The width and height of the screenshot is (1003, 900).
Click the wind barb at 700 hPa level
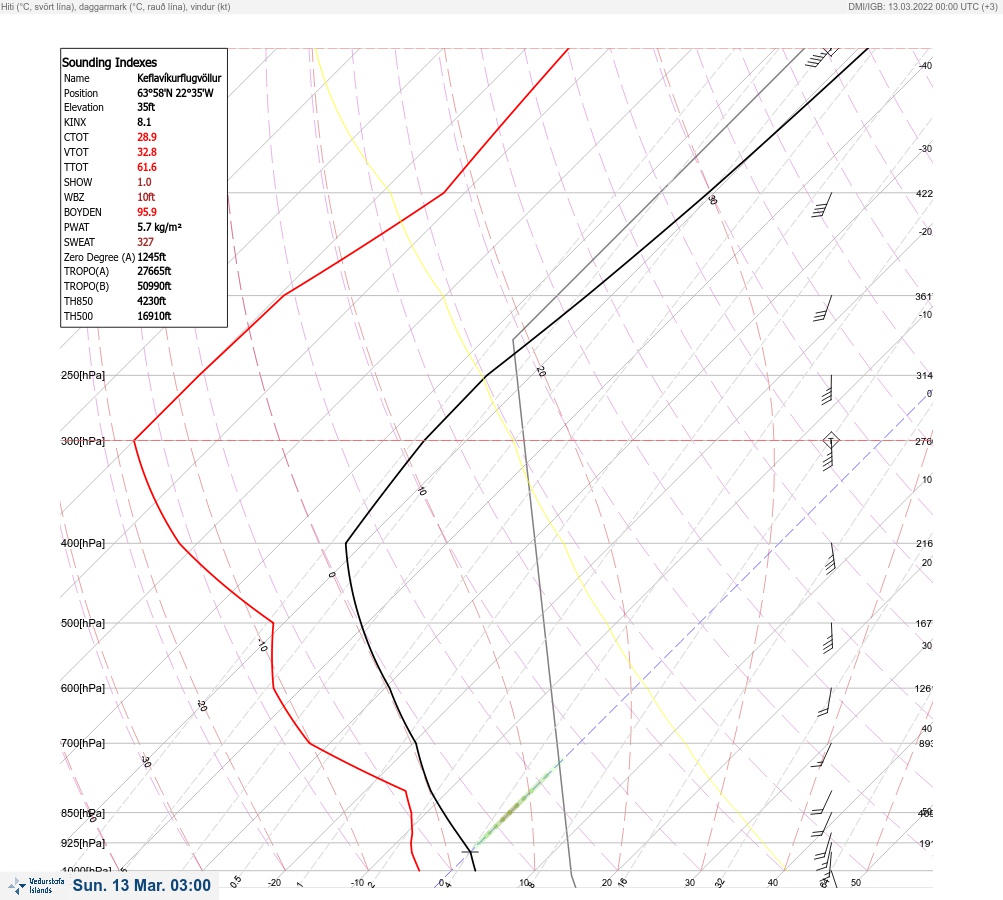pos(821,755)
